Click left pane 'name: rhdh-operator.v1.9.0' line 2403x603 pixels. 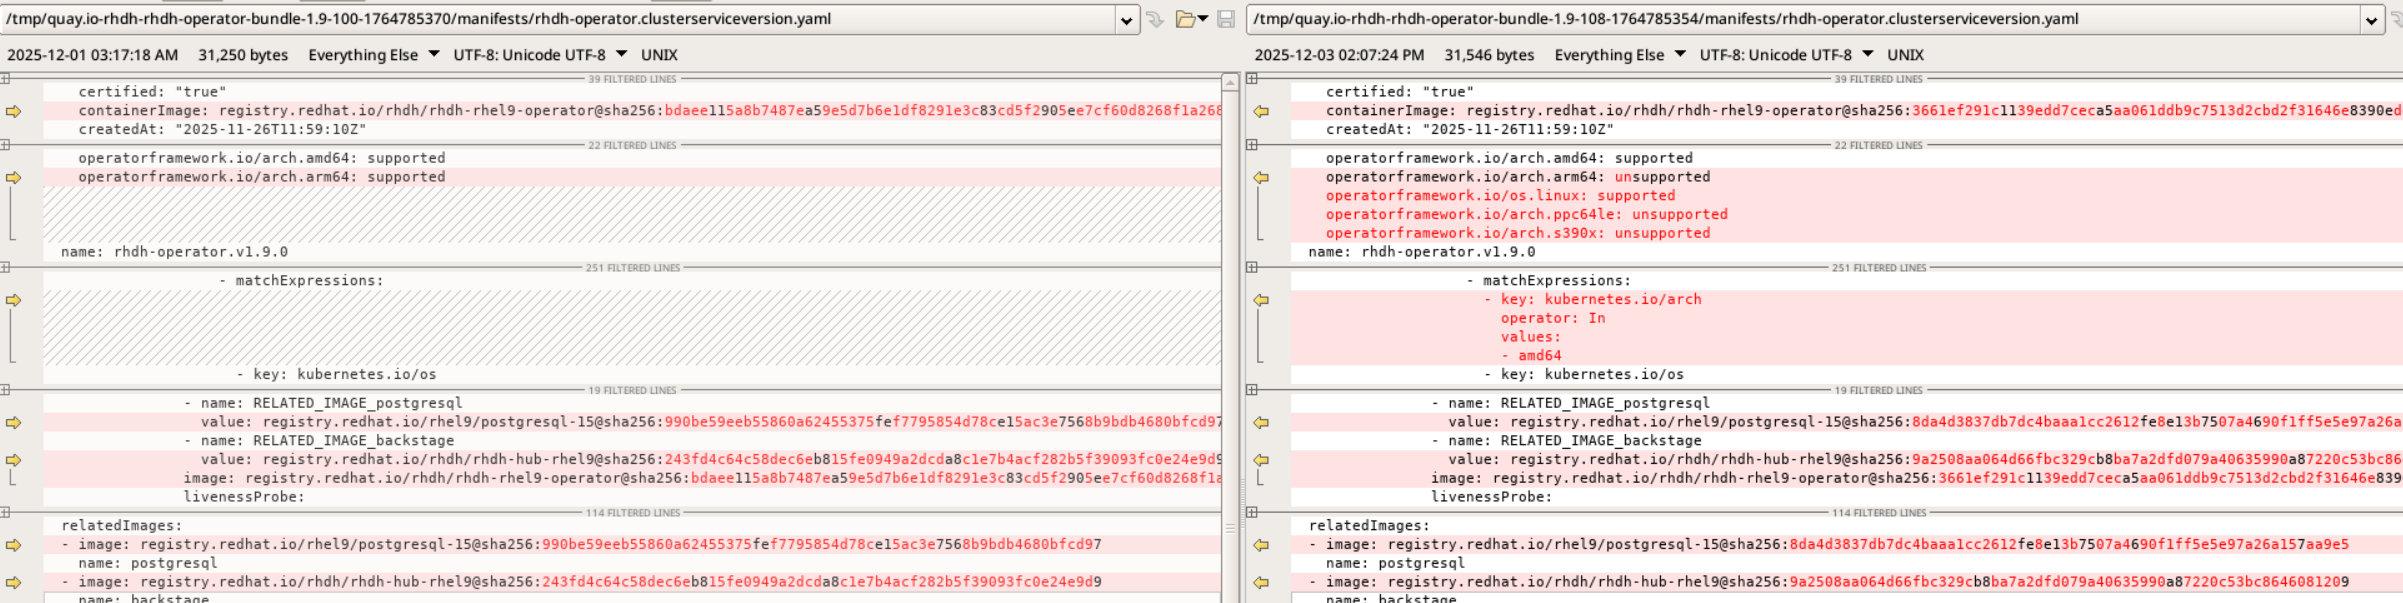tap(174, 252)
